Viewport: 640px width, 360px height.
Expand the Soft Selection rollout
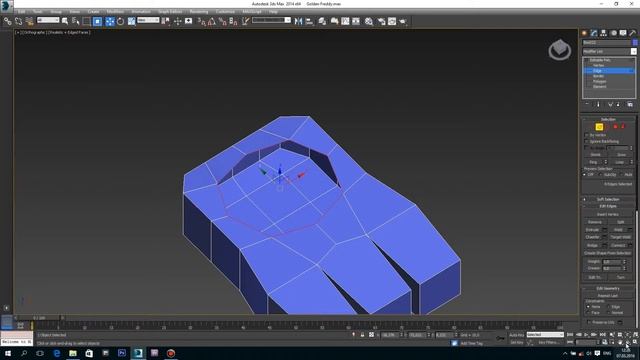pos(608,199)
